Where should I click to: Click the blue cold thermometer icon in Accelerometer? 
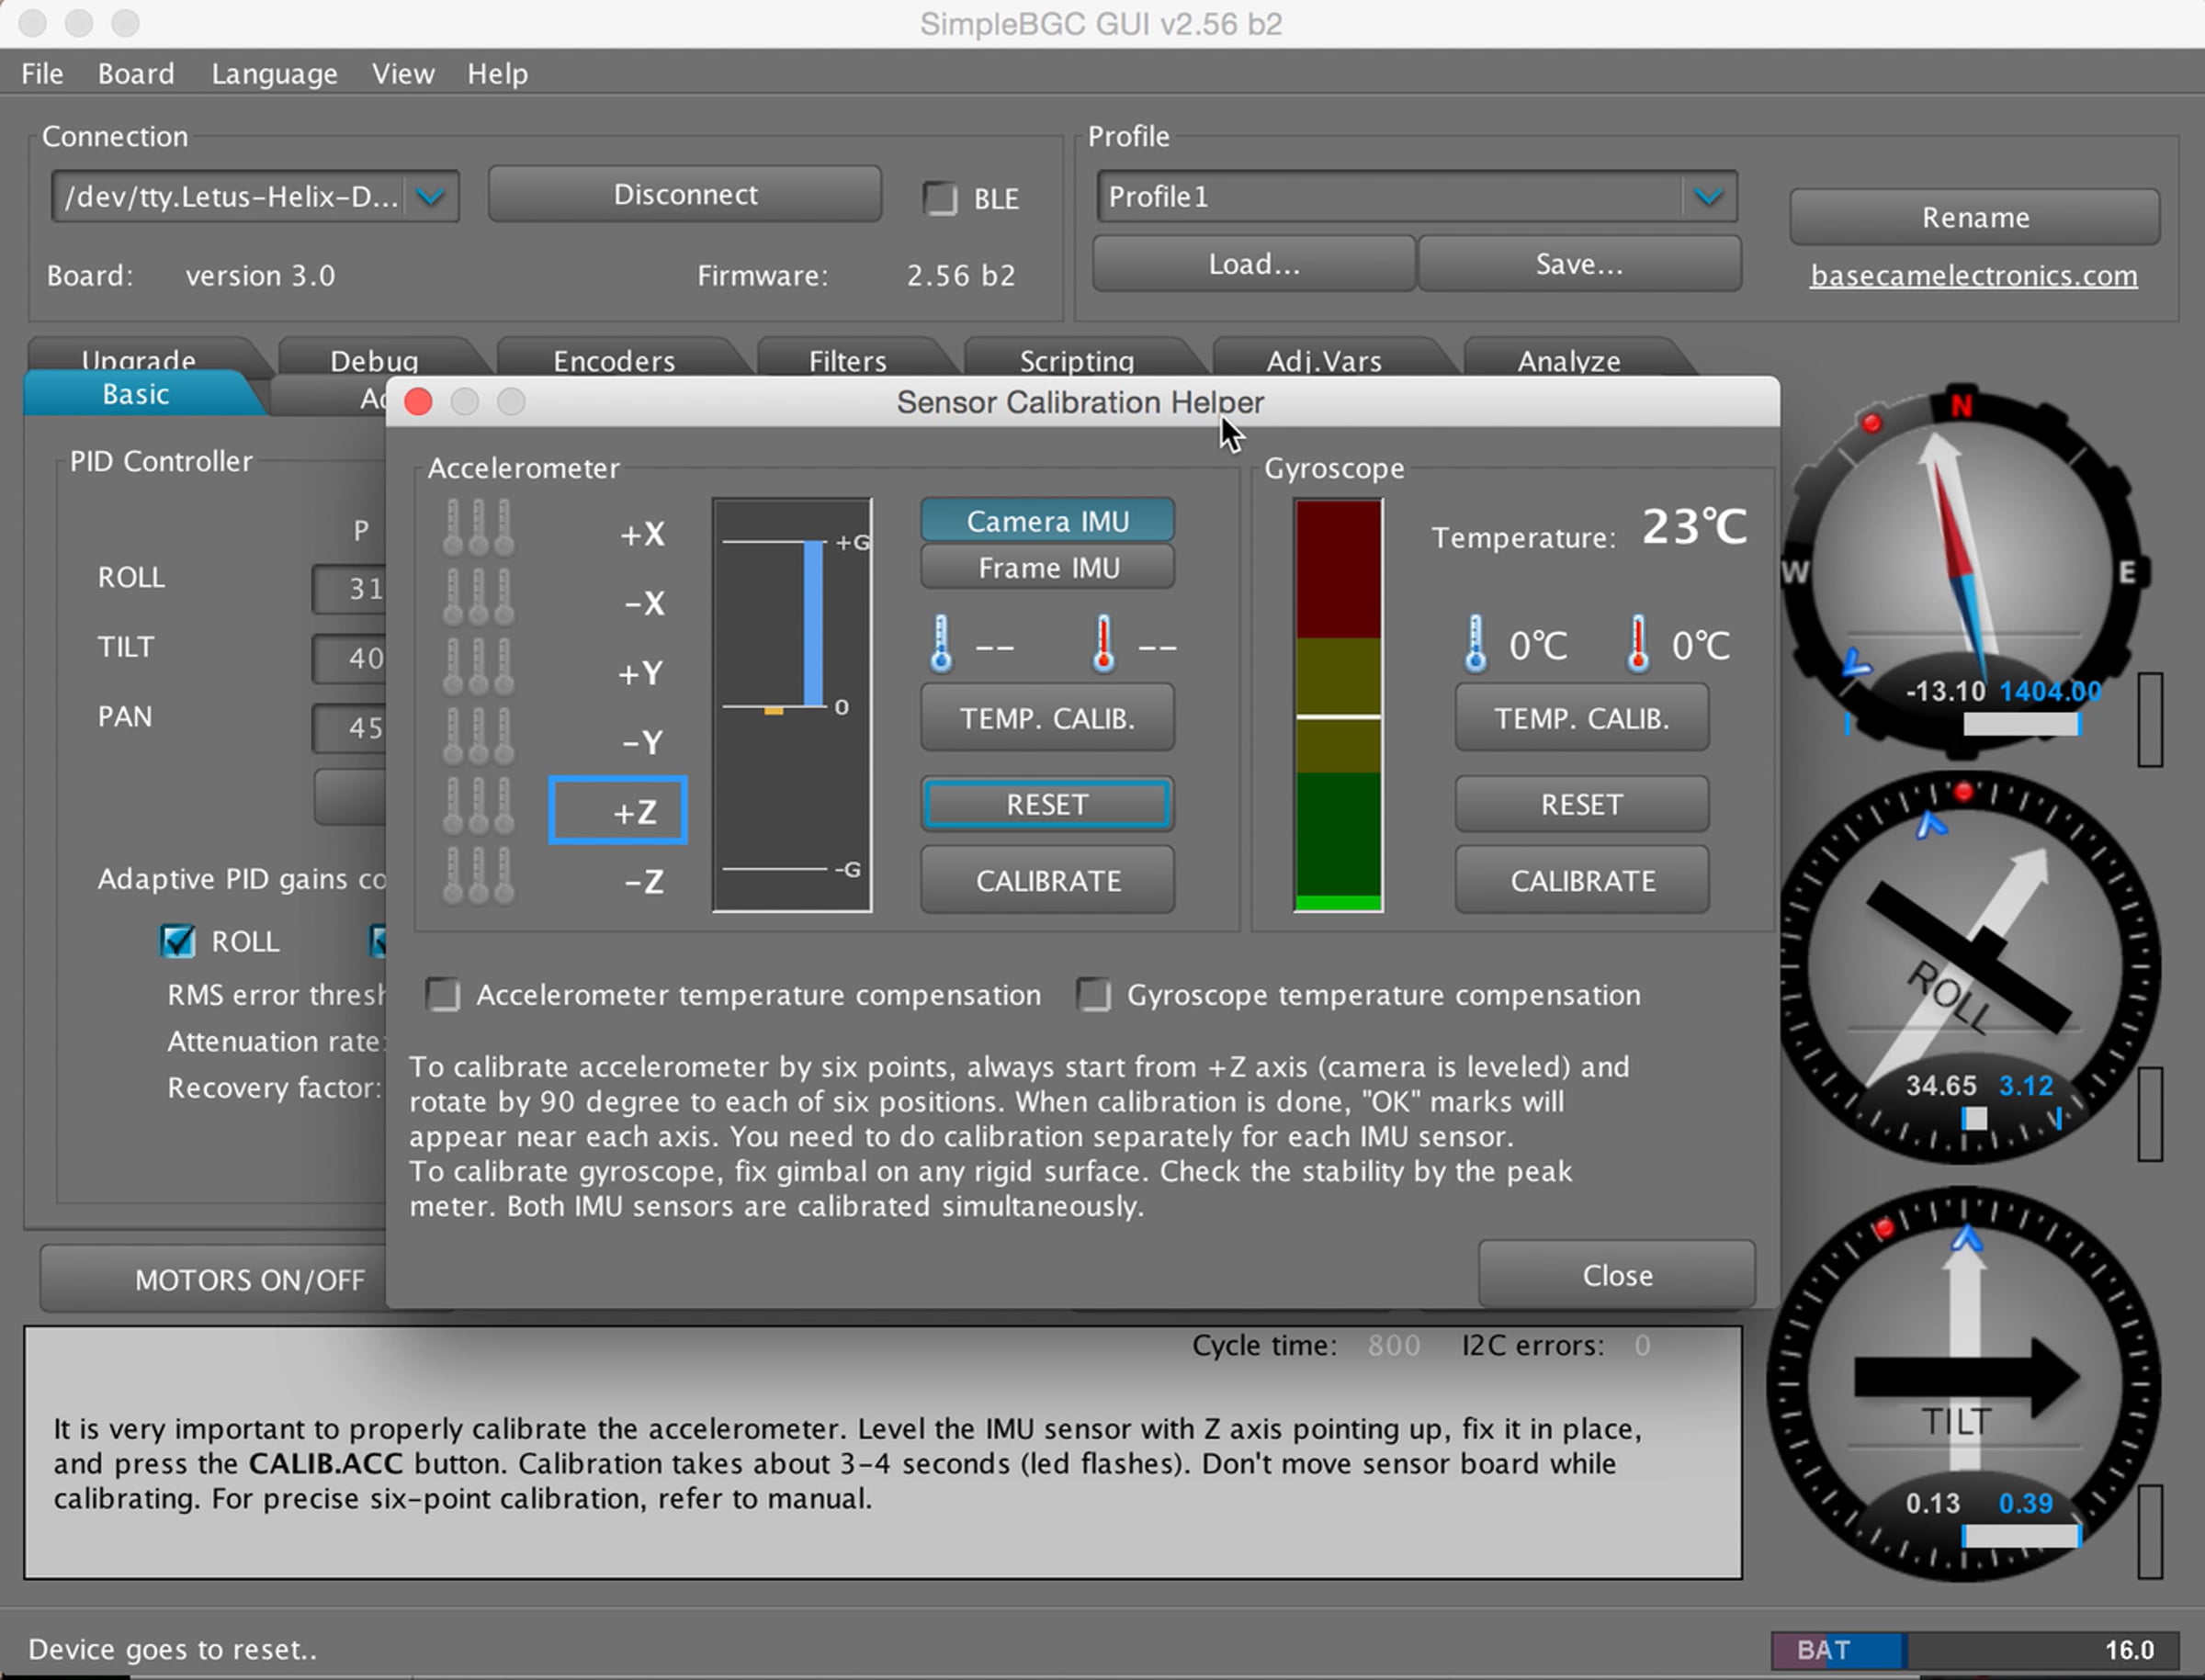940,644
